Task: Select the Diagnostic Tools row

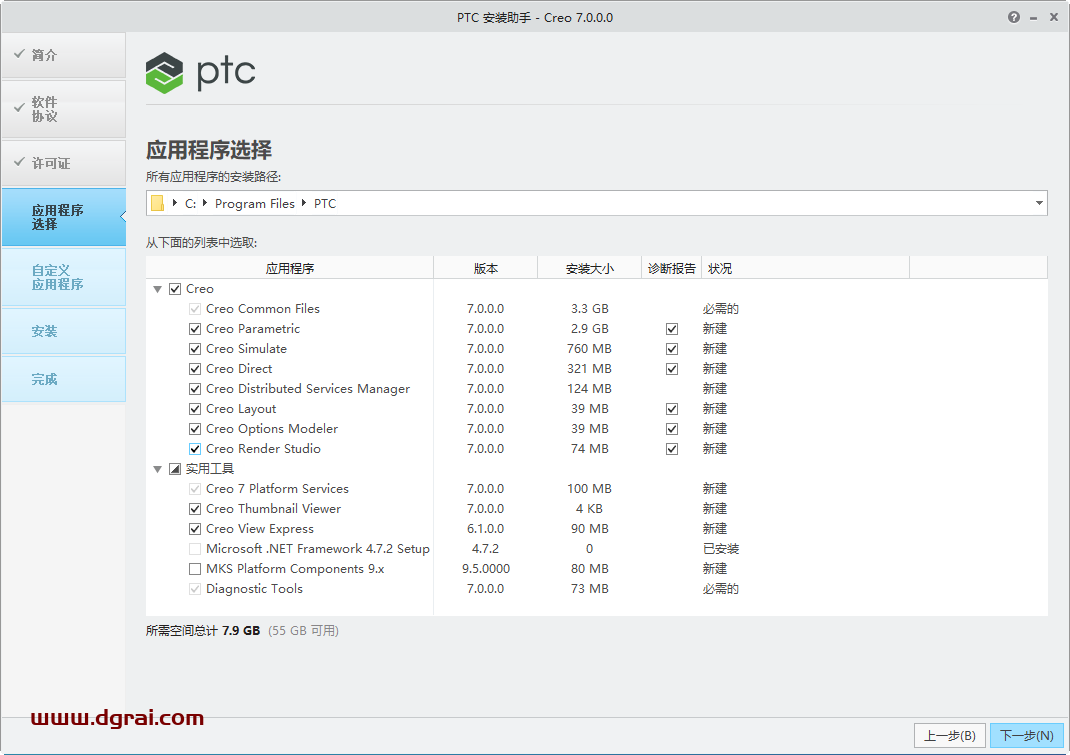Action: click(x=596, y=588)
